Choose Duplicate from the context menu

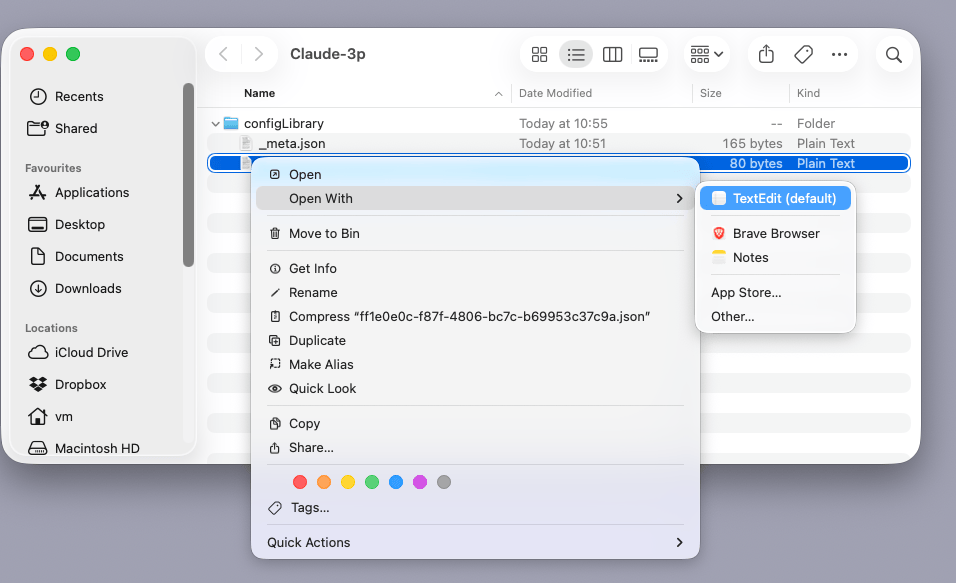[475, 340]
